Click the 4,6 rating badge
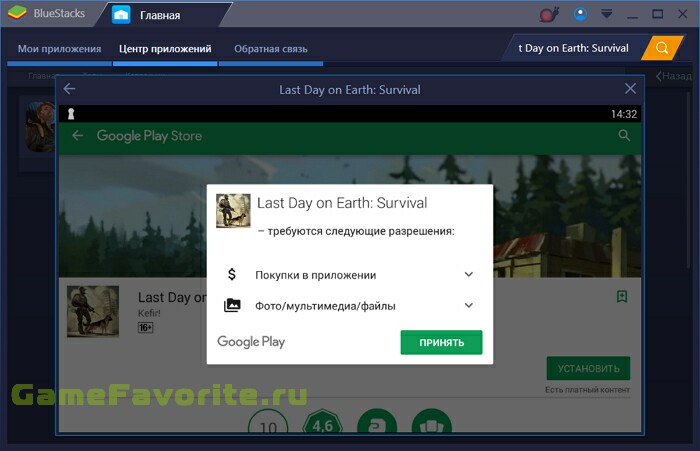The height and width of the screenshot is (451, 700). click(x=322, y=422)
